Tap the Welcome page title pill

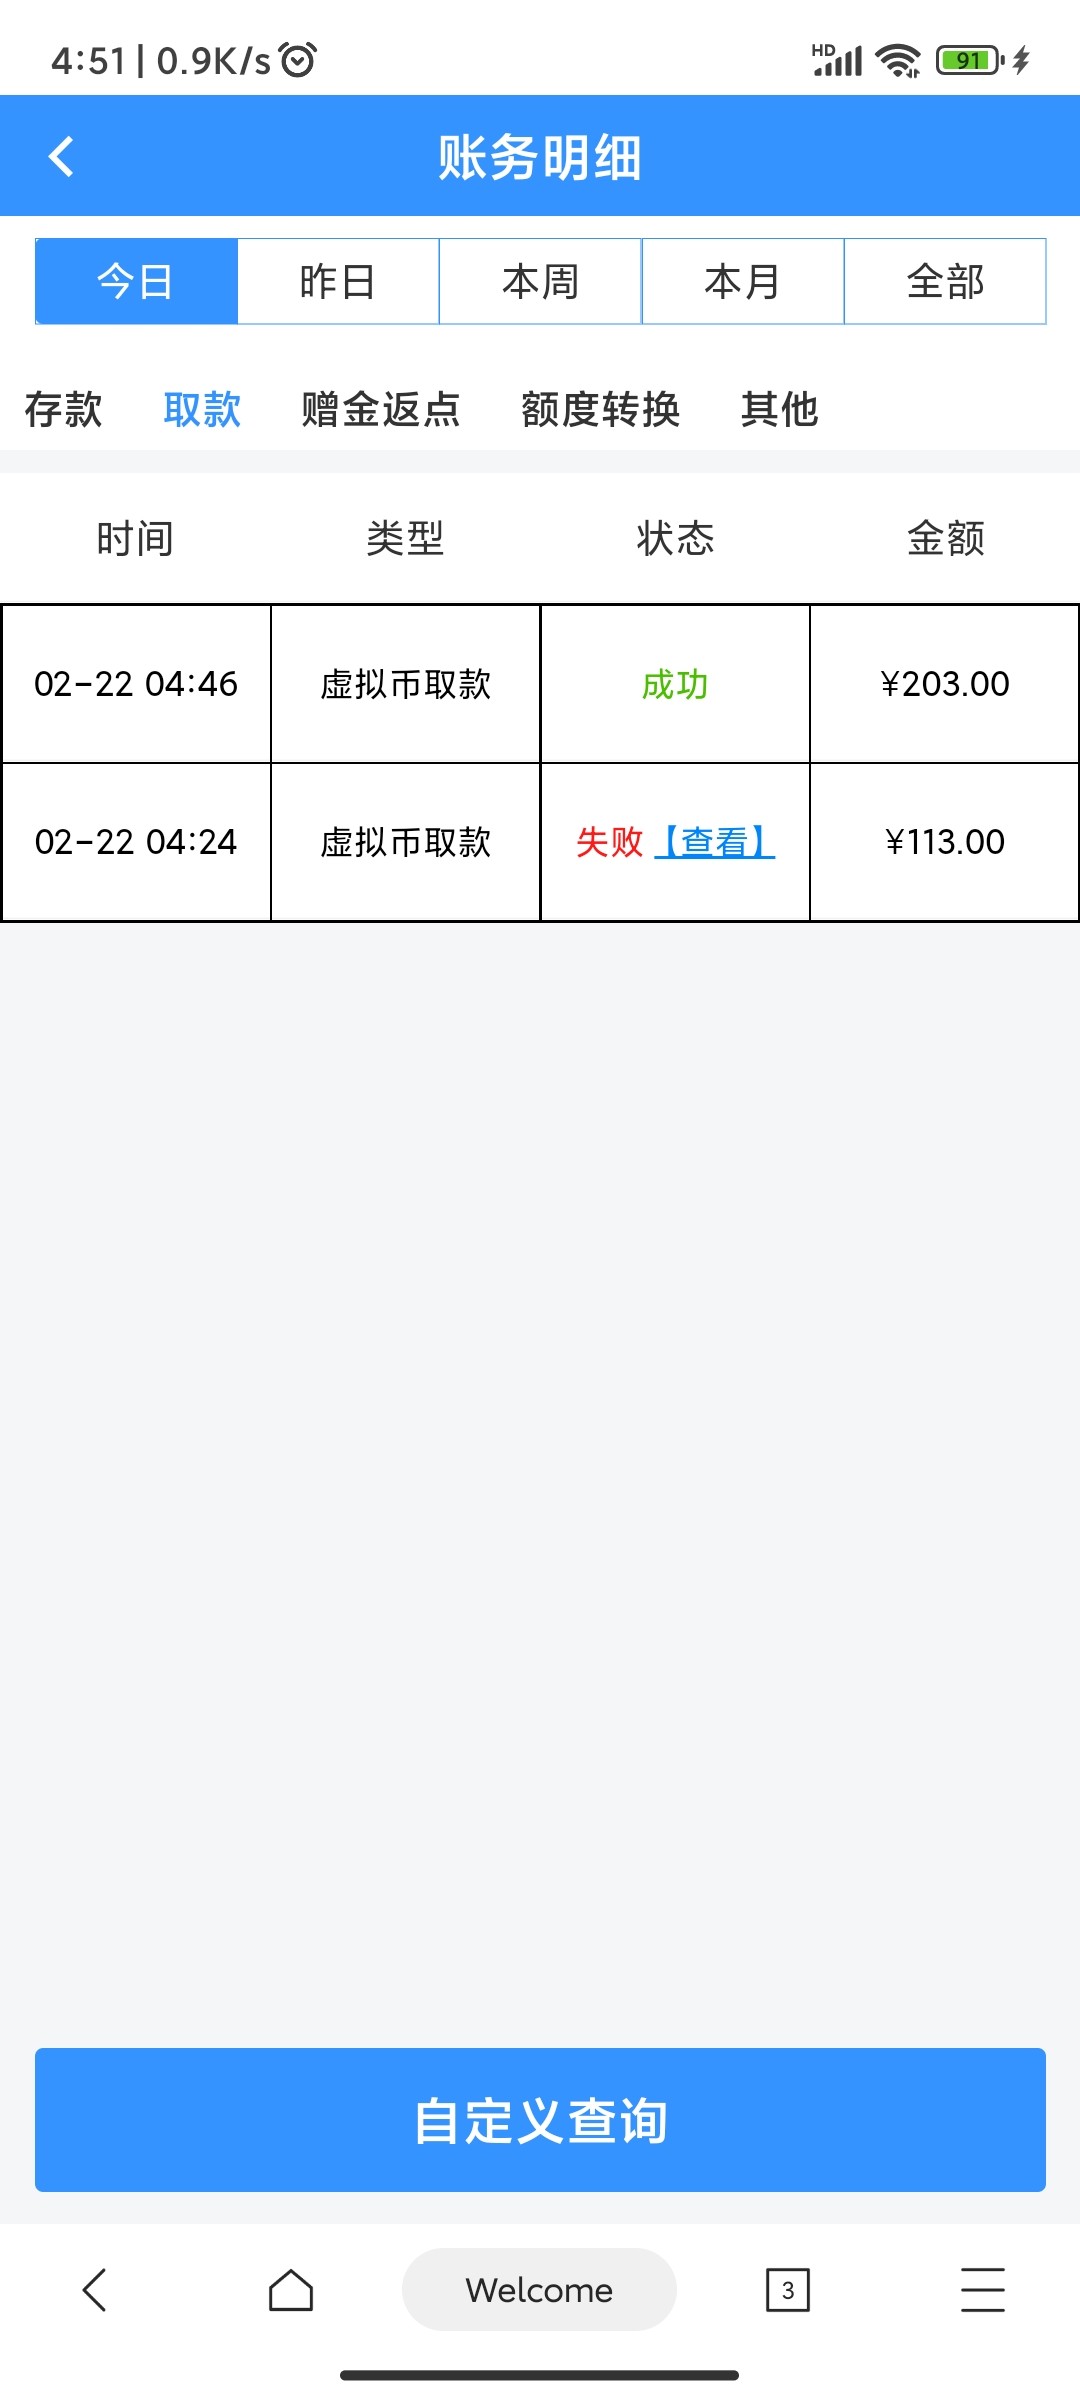(x=539, y=2289)
